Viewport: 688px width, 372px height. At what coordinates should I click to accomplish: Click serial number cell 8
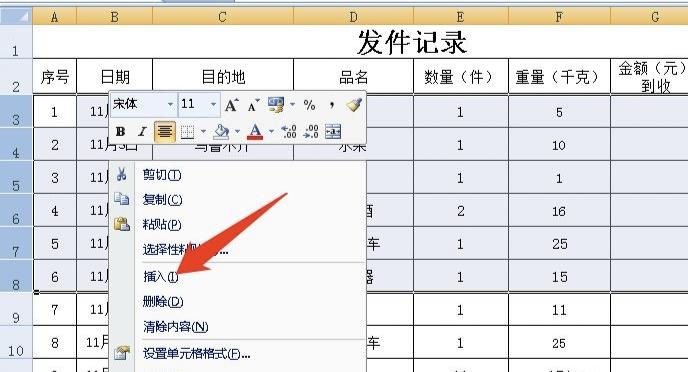(54, 343)
